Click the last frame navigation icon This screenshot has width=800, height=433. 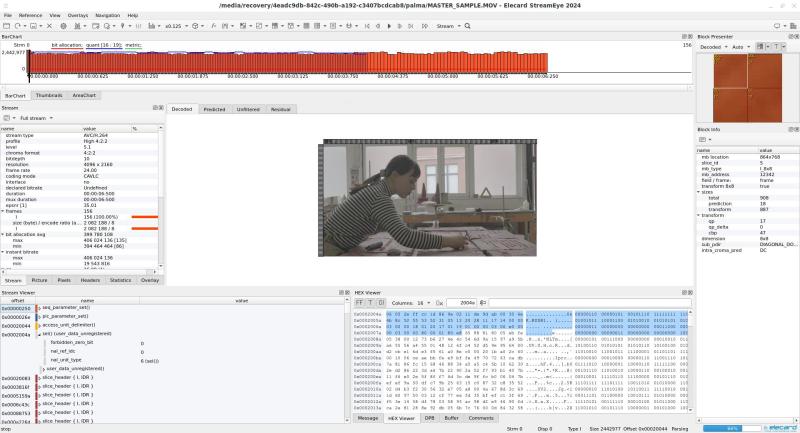coord(411,26)
